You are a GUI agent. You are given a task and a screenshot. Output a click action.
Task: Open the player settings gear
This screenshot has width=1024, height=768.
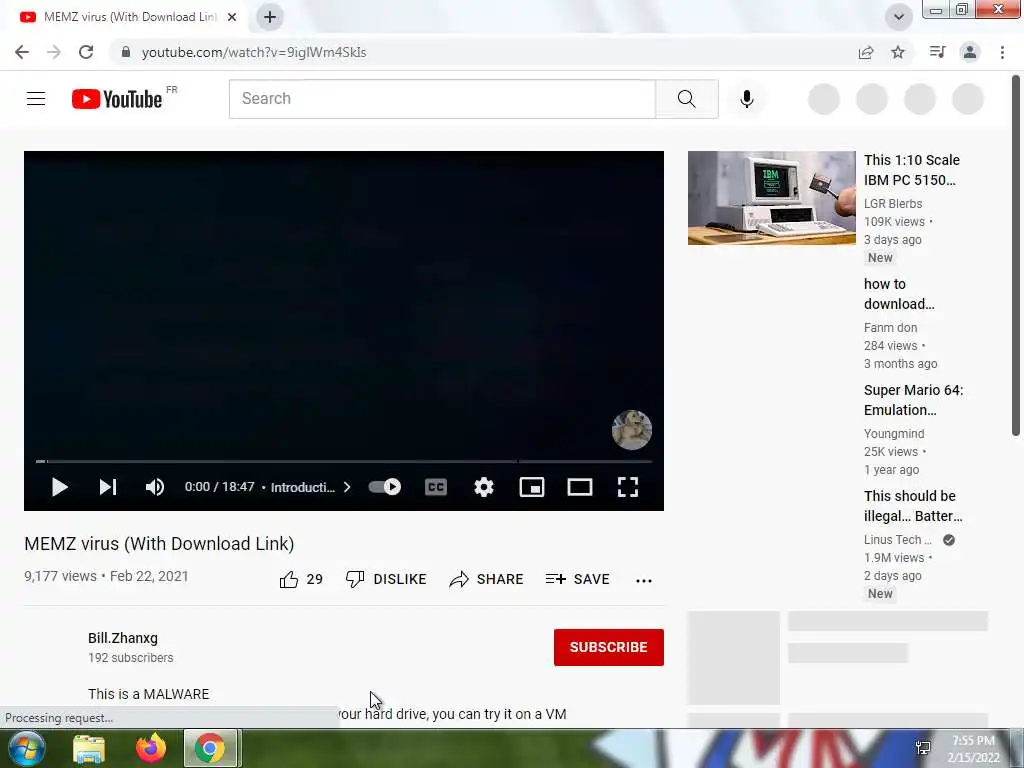(484, 487)
